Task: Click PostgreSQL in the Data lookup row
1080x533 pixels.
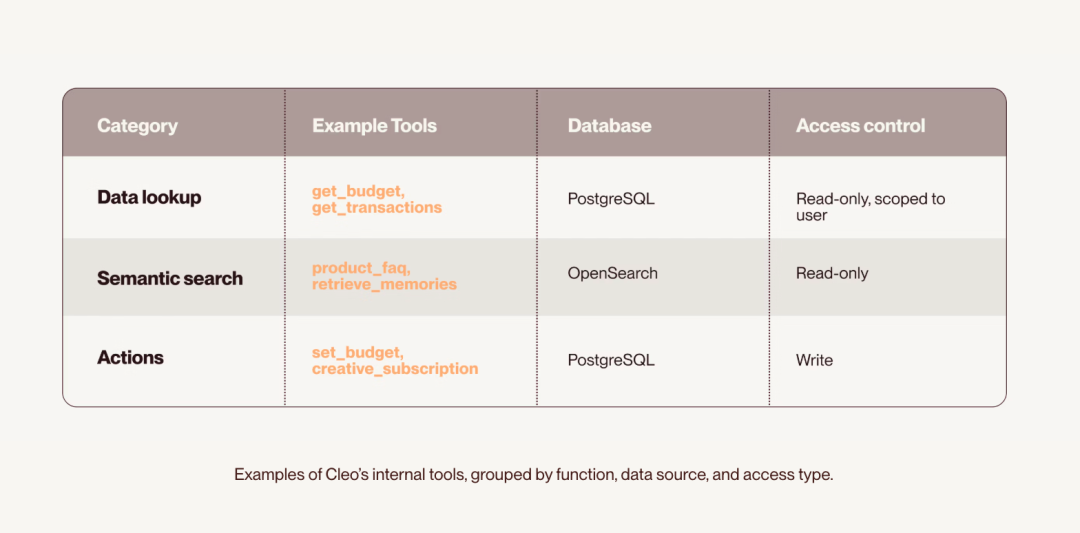Action: pyautogui.click(x=611, y=199)
